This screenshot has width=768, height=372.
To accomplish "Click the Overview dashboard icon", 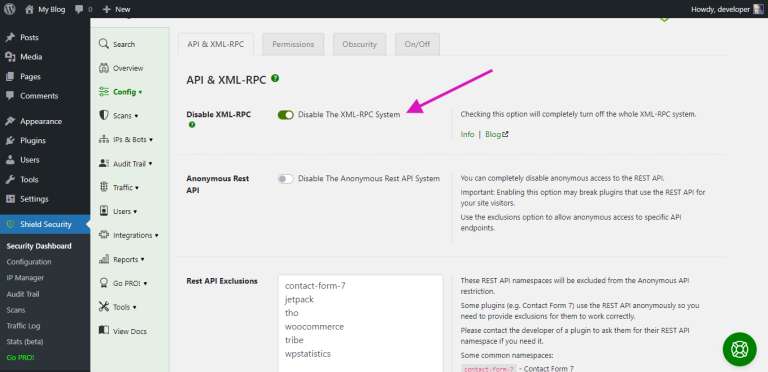I will 103,68.
